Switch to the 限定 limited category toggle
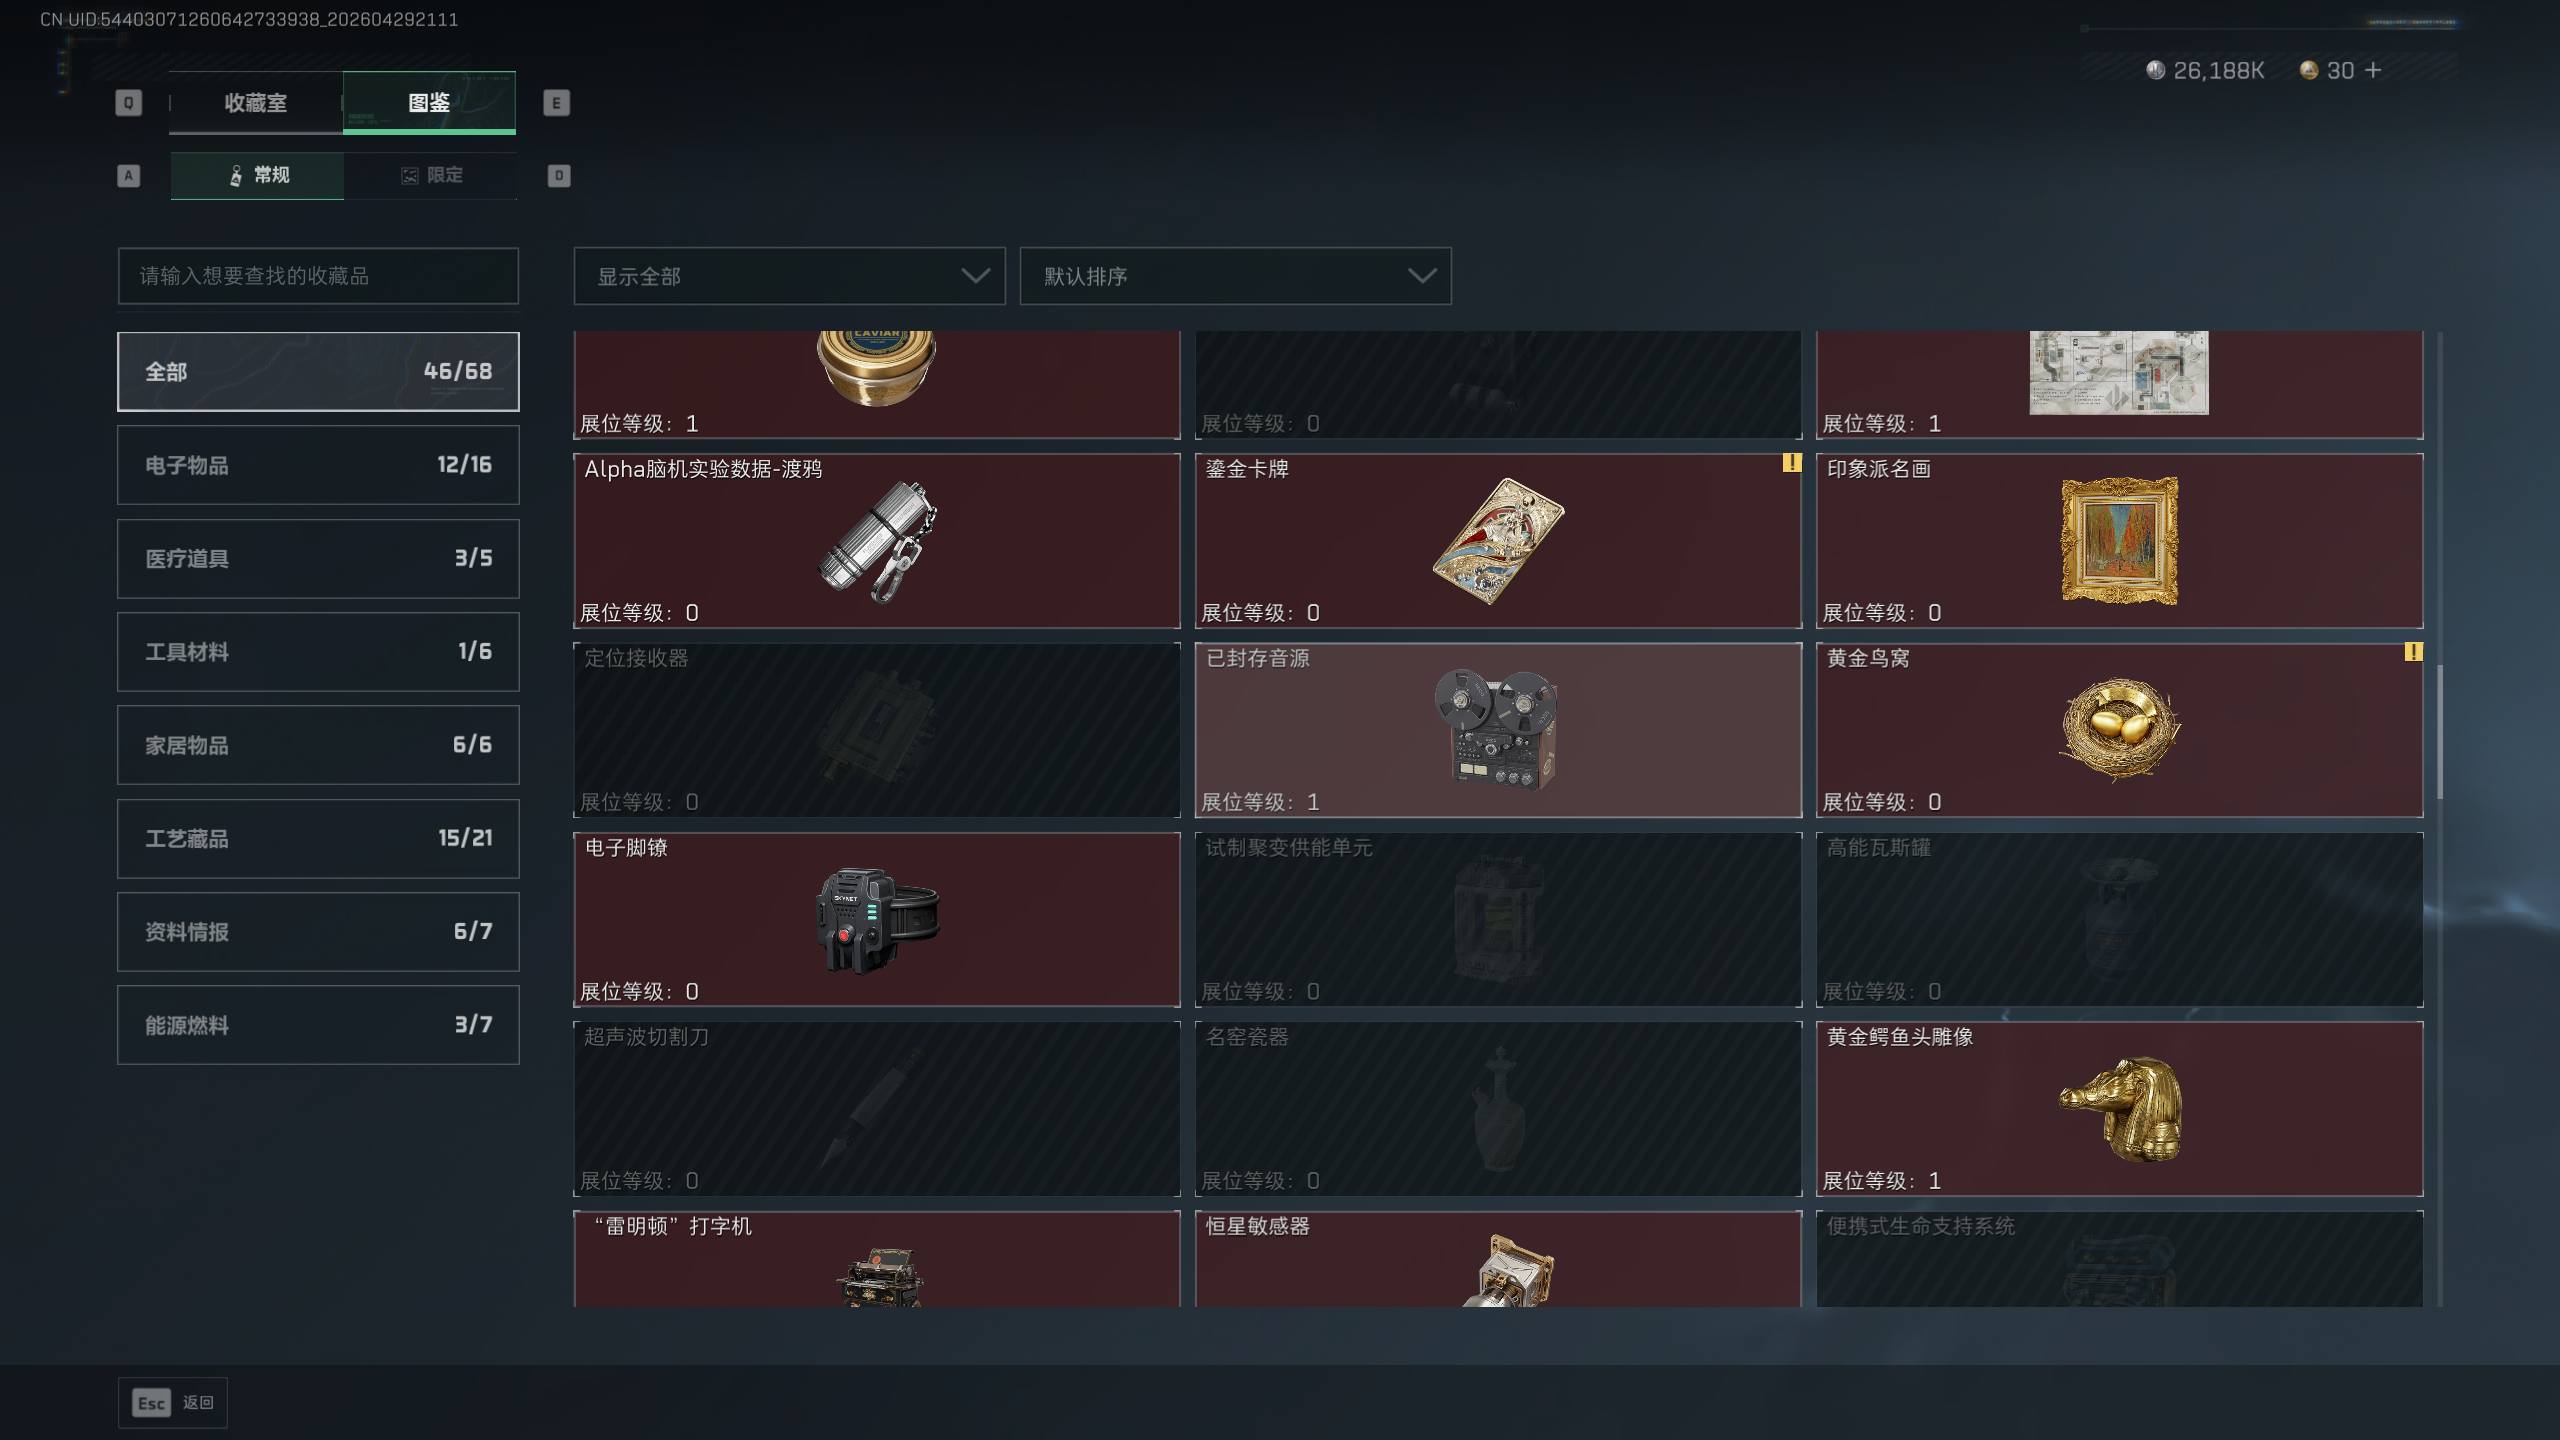This screenshot has height=1440, width=2560. tap(431, 175)
